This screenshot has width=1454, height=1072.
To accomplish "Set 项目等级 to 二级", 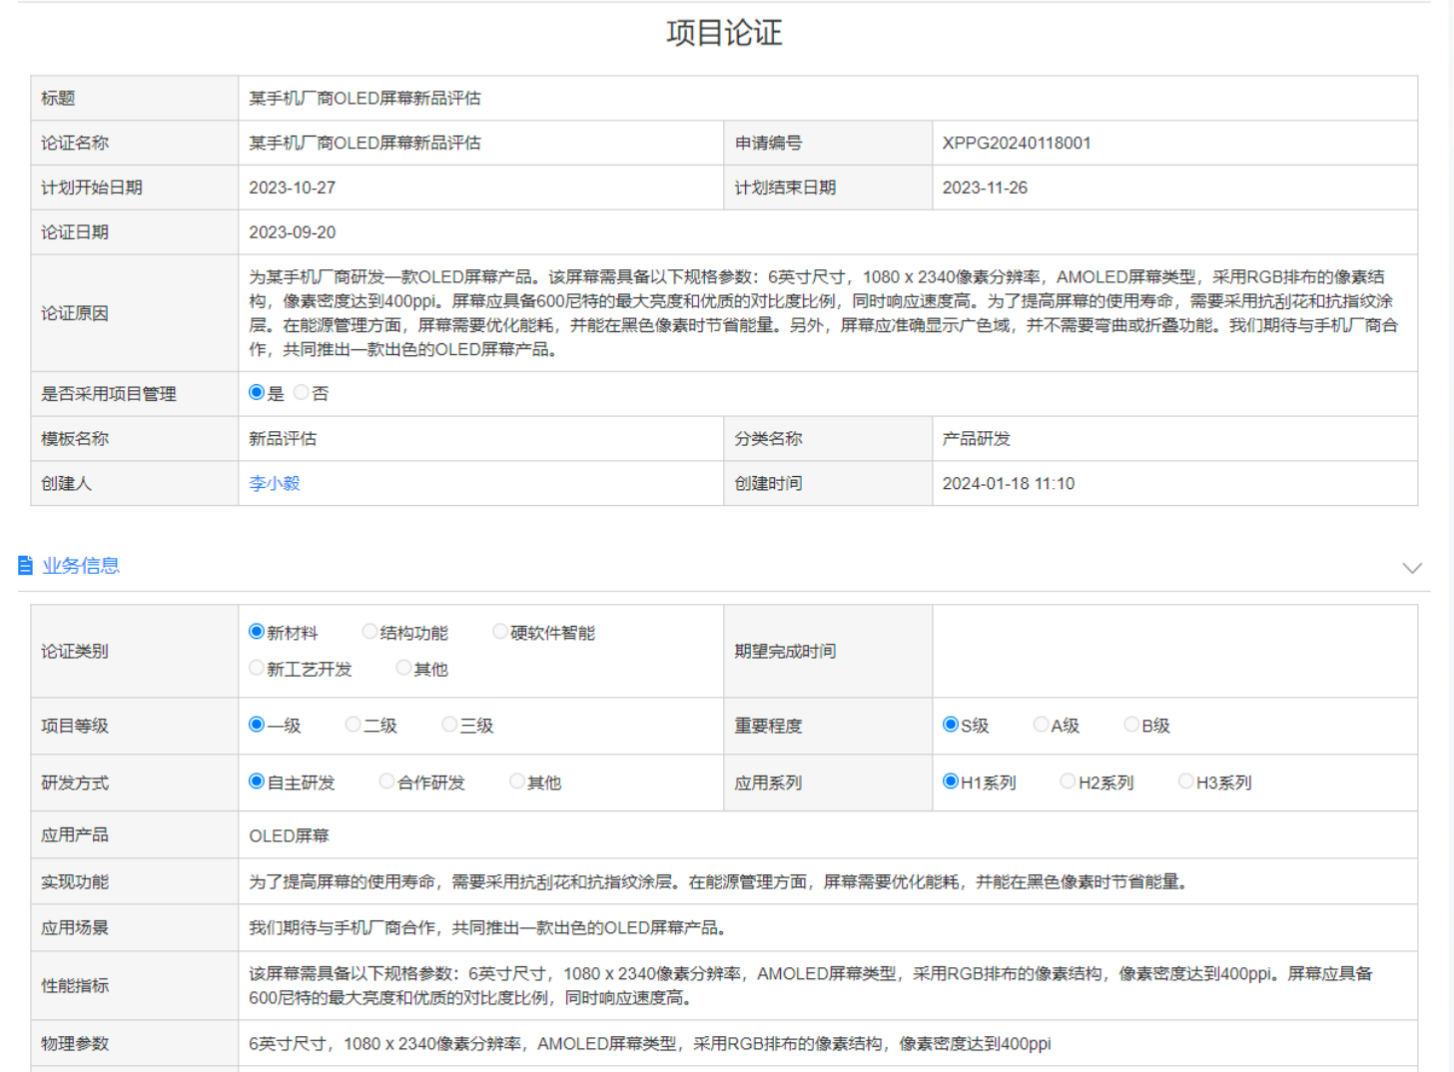I will pyautogui.click(x=353, y=725).
